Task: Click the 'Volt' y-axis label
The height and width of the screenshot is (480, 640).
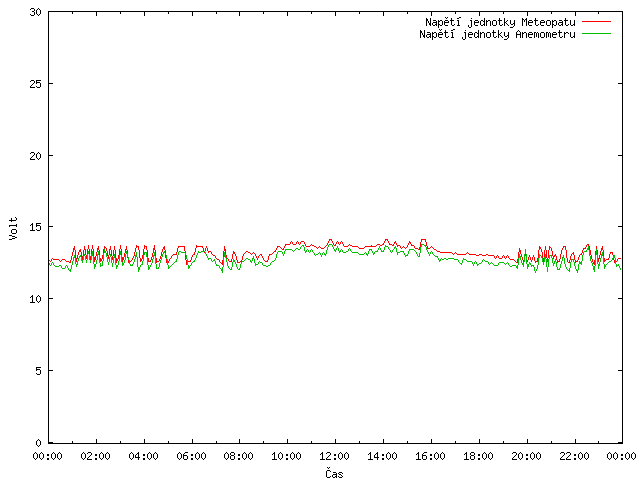Action: pos(13,228)
